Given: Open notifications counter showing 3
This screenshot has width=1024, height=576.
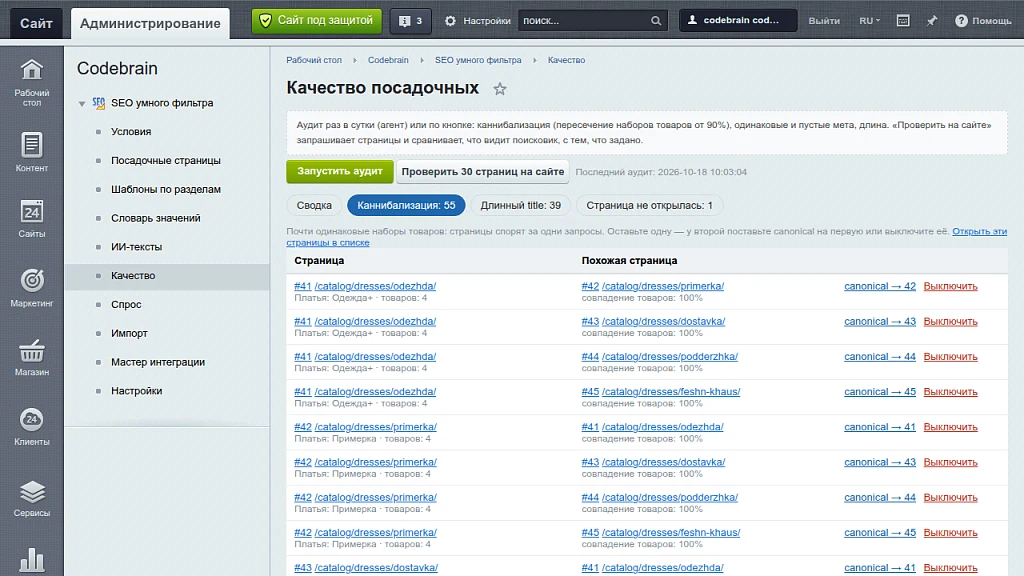Looking at the screenshot, I should coord(410,21).
